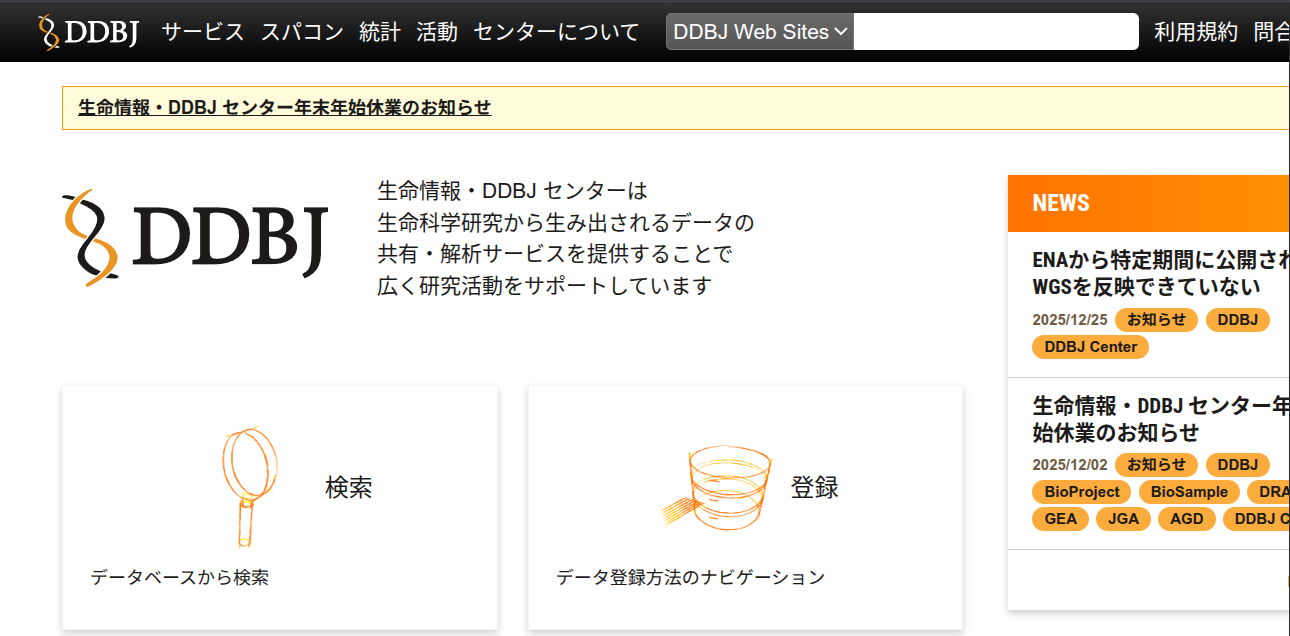Click the header search input field

tap(995, 32)
